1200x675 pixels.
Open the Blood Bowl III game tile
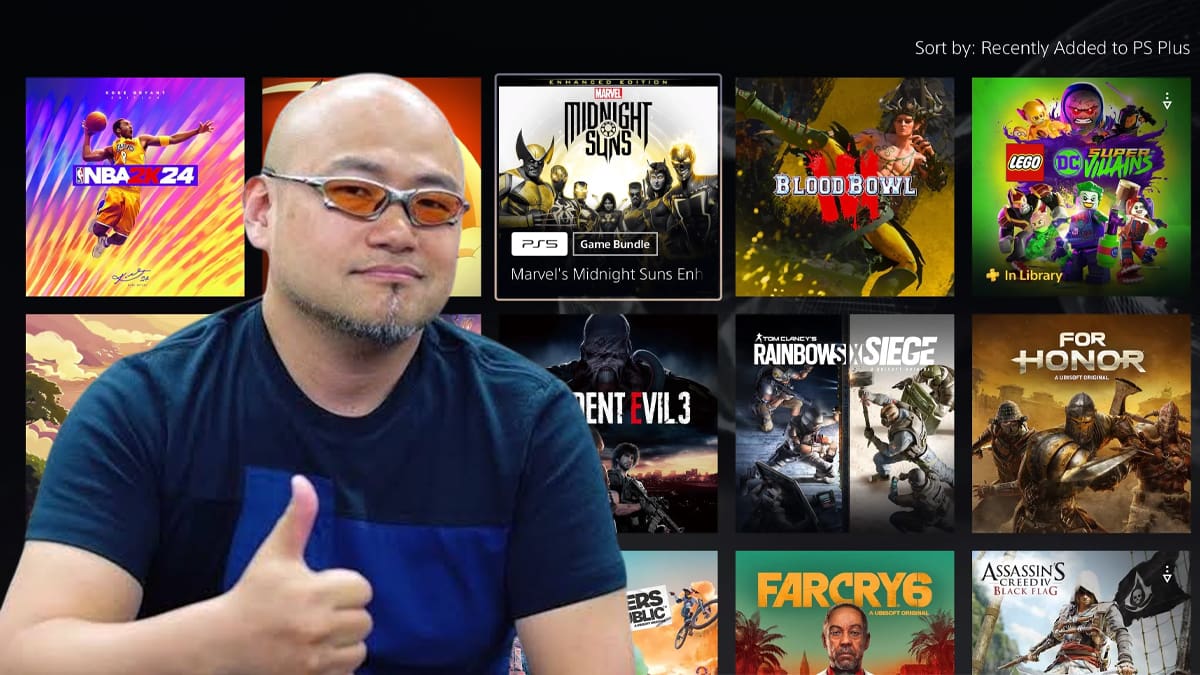click(845, 187)
